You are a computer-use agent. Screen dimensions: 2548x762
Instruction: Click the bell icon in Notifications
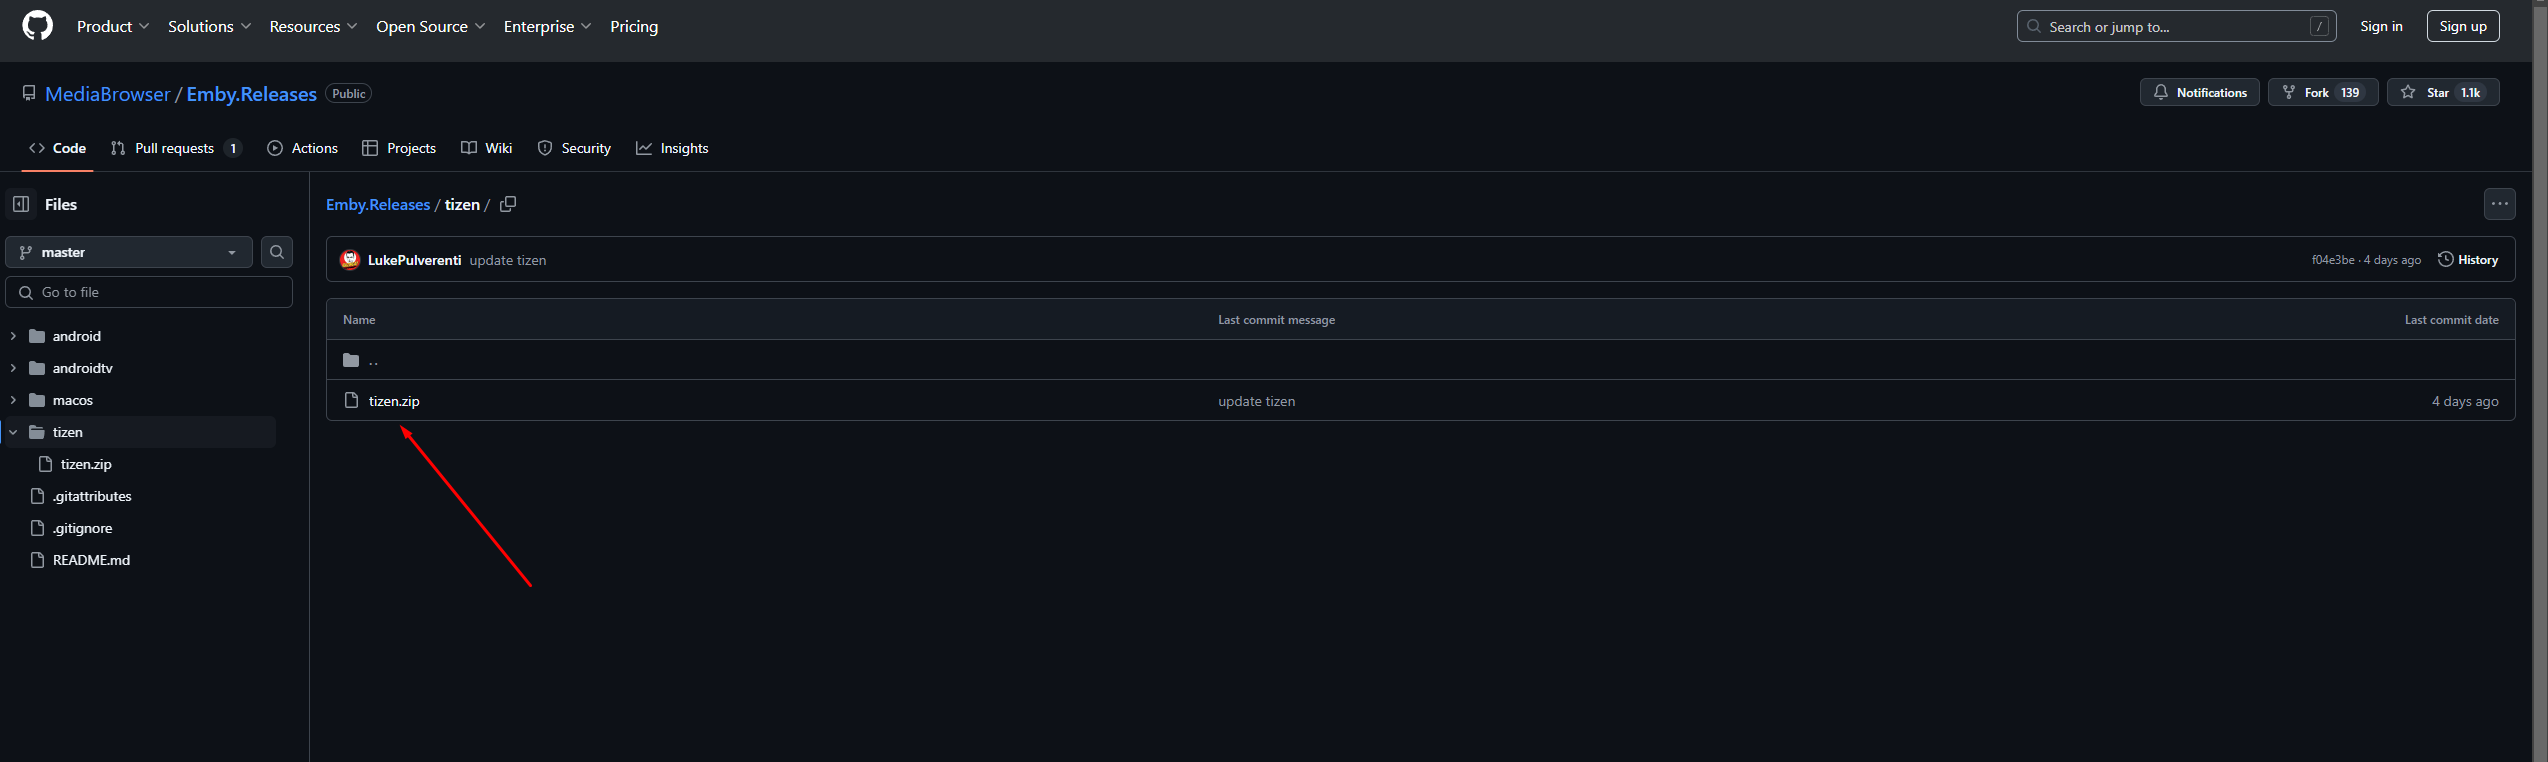point(2161,92)
